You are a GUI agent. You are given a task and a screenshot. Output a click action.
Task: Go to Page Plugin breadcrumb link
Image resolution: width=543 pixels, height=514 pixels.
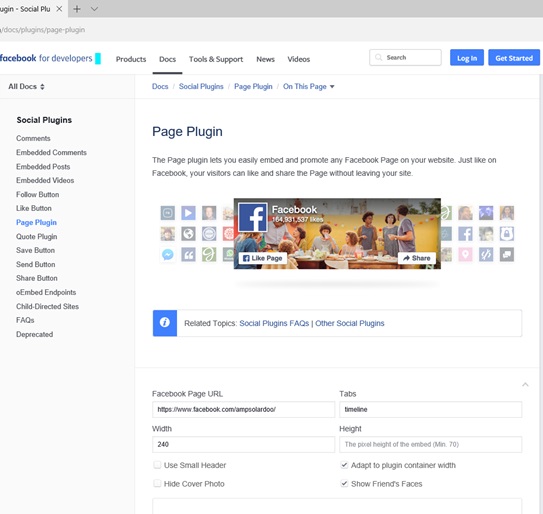pos(253,87)
